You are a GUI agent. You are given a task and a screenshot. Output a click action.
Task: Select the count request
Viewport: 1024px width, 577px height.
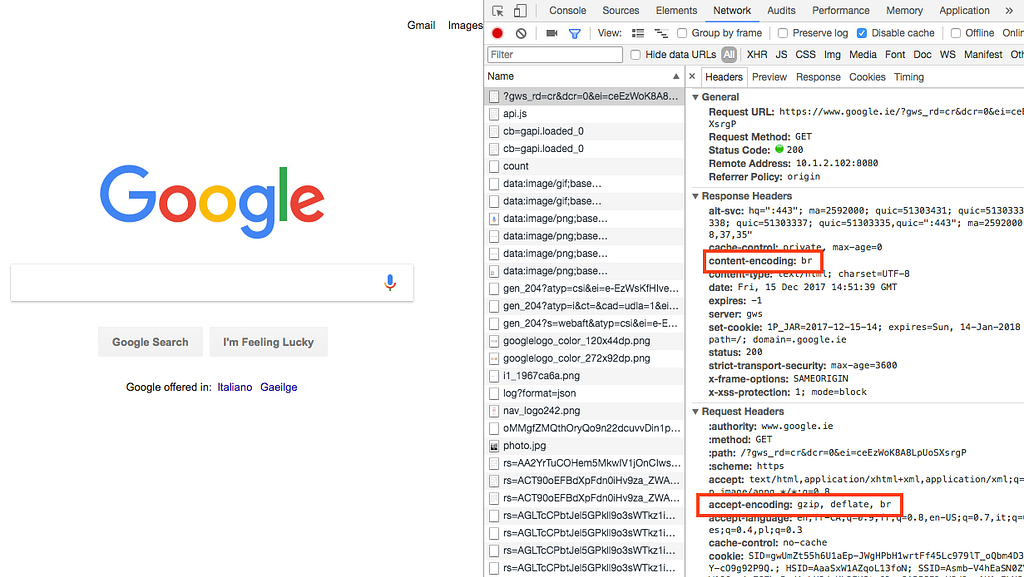[x=584, y=166]
